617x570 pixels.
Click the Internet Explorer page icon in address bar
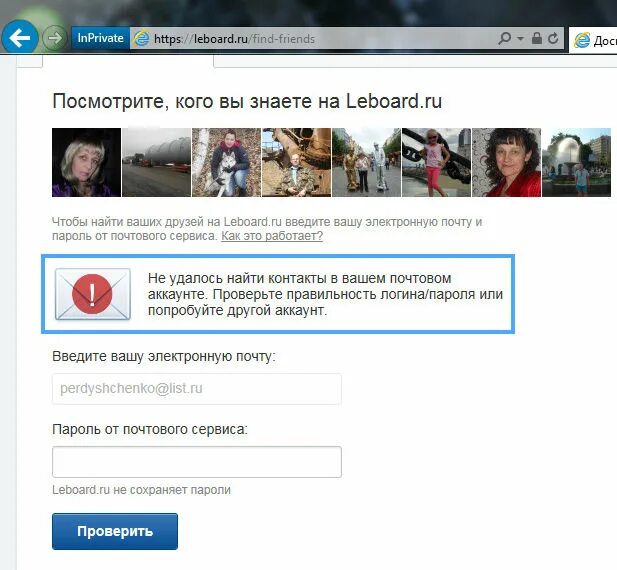click(141, 39)
